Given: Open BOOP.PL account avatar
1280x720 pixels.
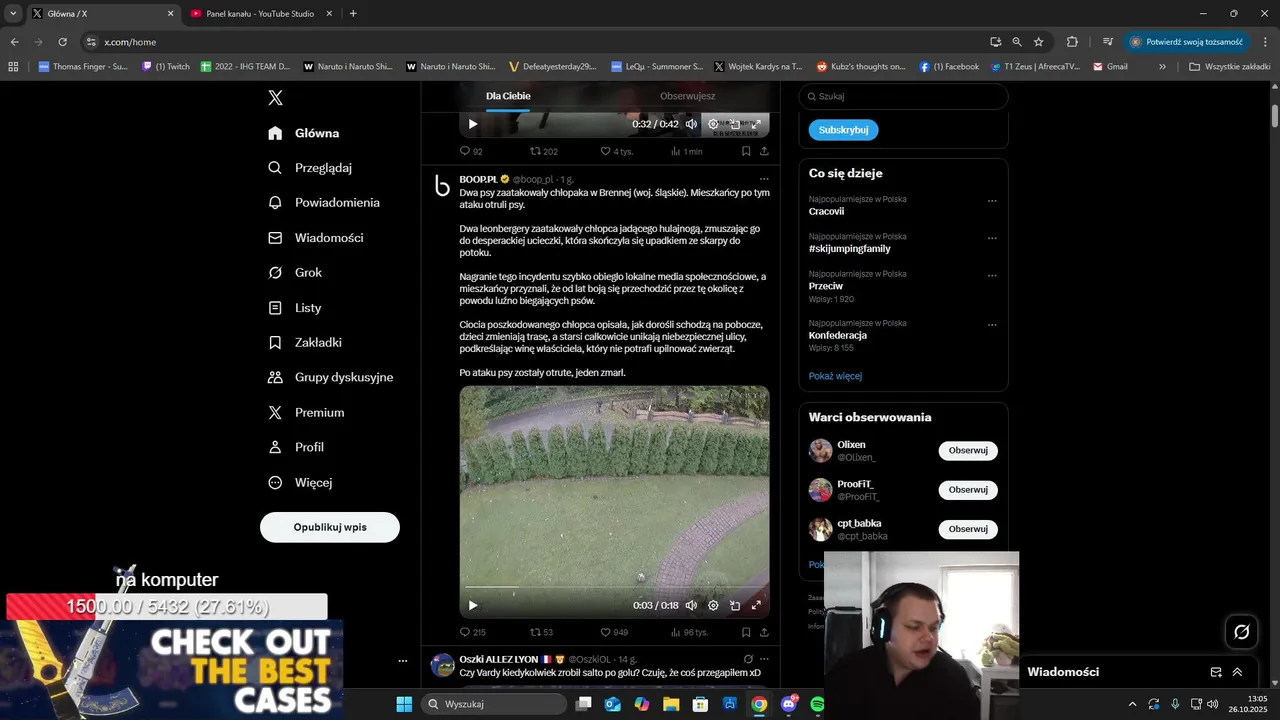Looking at the screenshot, I should (442, 186).
